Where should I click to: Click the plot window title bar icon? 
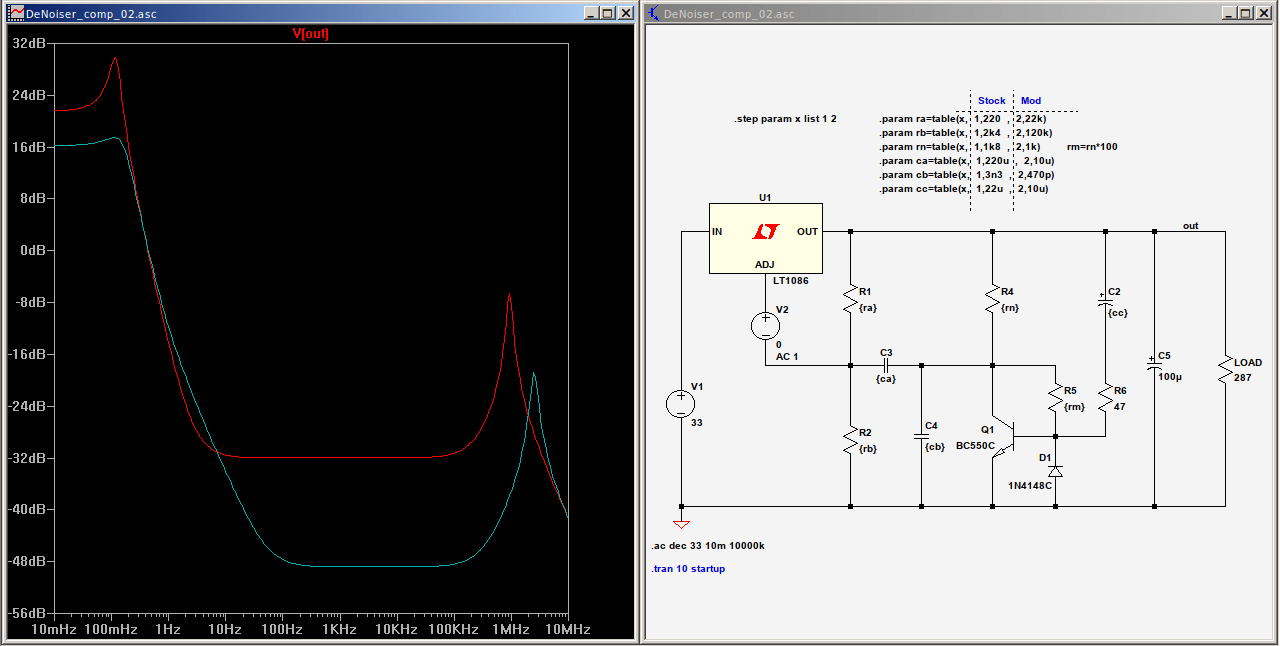point(17,13)
